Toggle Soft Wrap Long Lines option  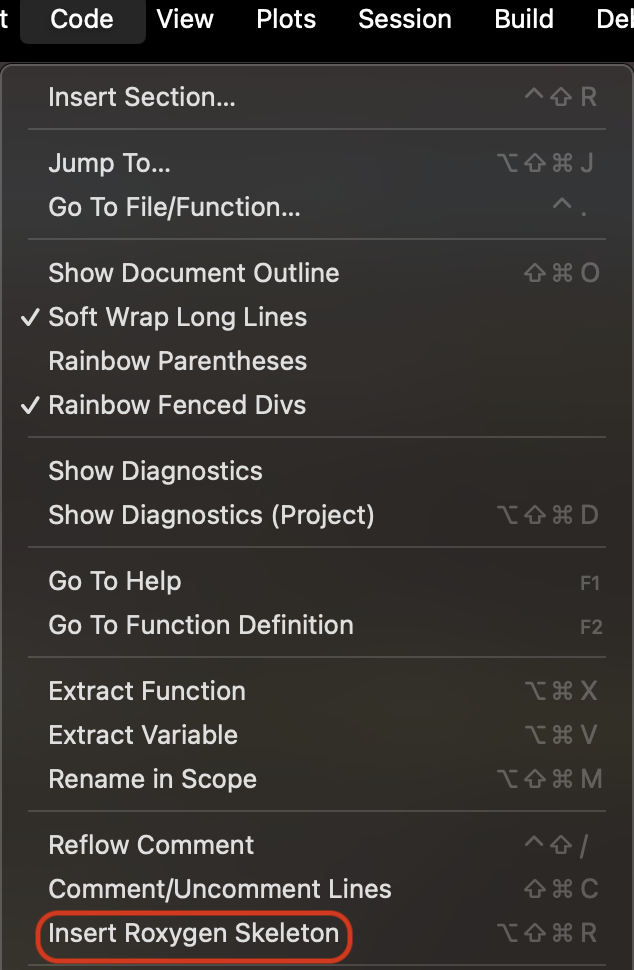point(317,317)
